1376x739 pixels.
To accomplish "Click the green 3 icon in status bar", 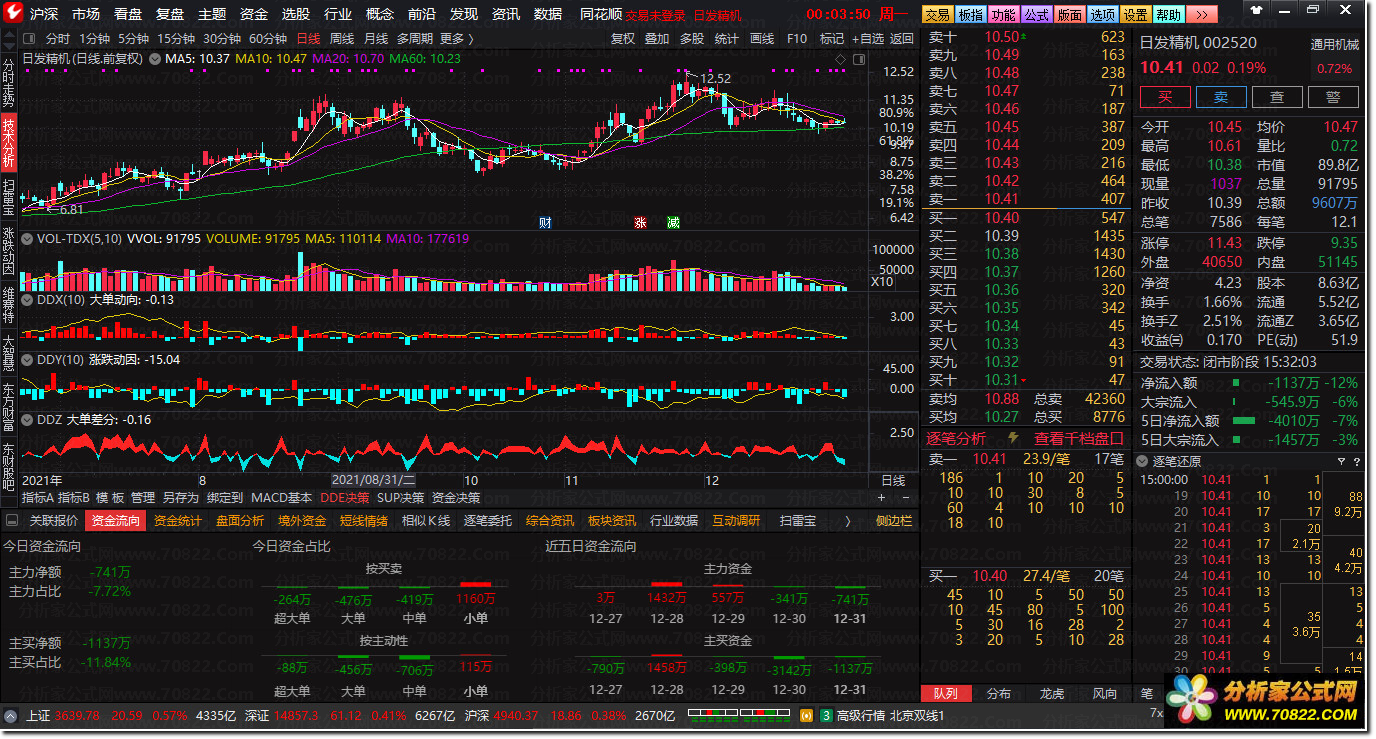I will coord(826,716).
